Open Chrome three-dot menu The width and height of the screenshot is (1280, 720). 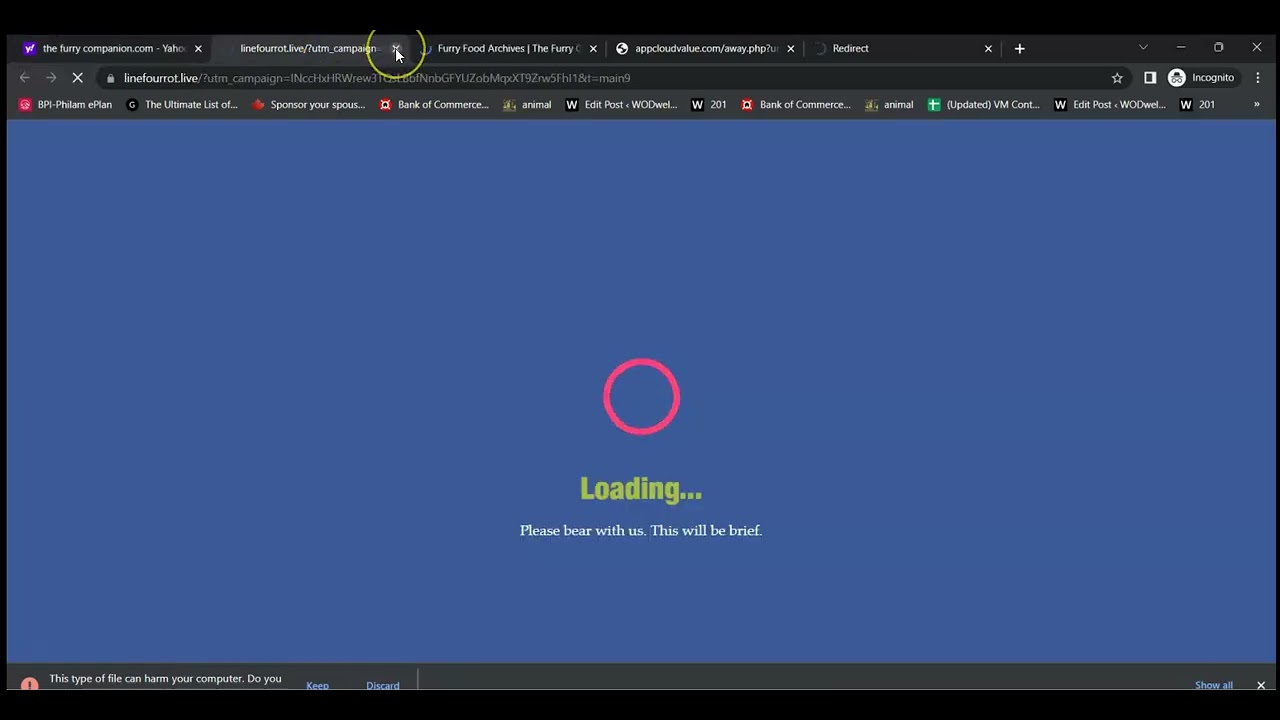[1257, 78]
